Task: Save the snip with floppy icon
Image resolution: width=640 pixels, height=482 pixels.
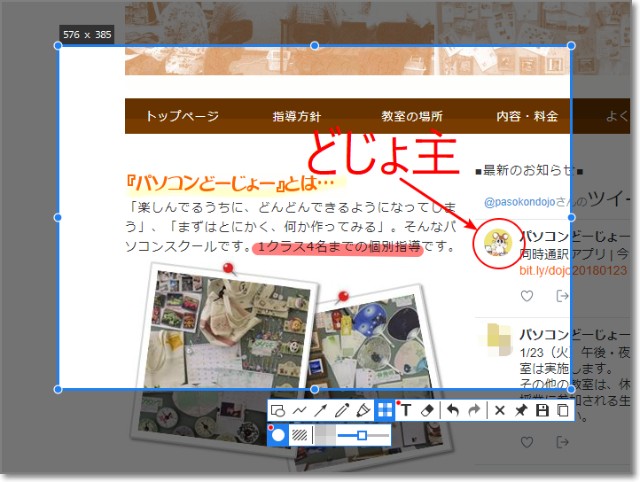Action: (542, 411)
